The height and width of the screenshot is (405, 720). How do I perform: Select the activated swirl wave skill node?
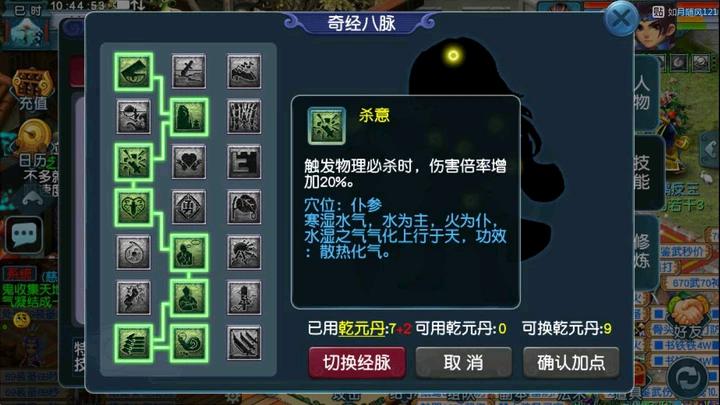click(189, 343)
